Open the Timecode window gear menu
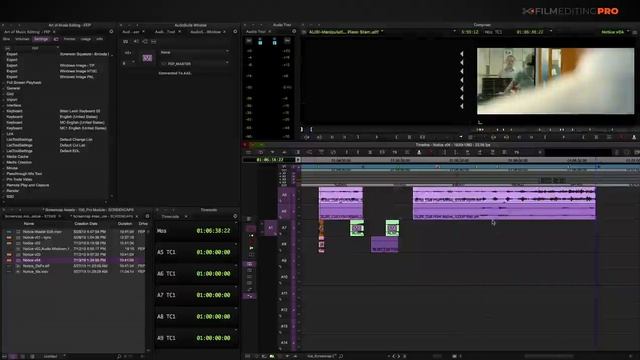The image size is (640, 360). (235, 216)
